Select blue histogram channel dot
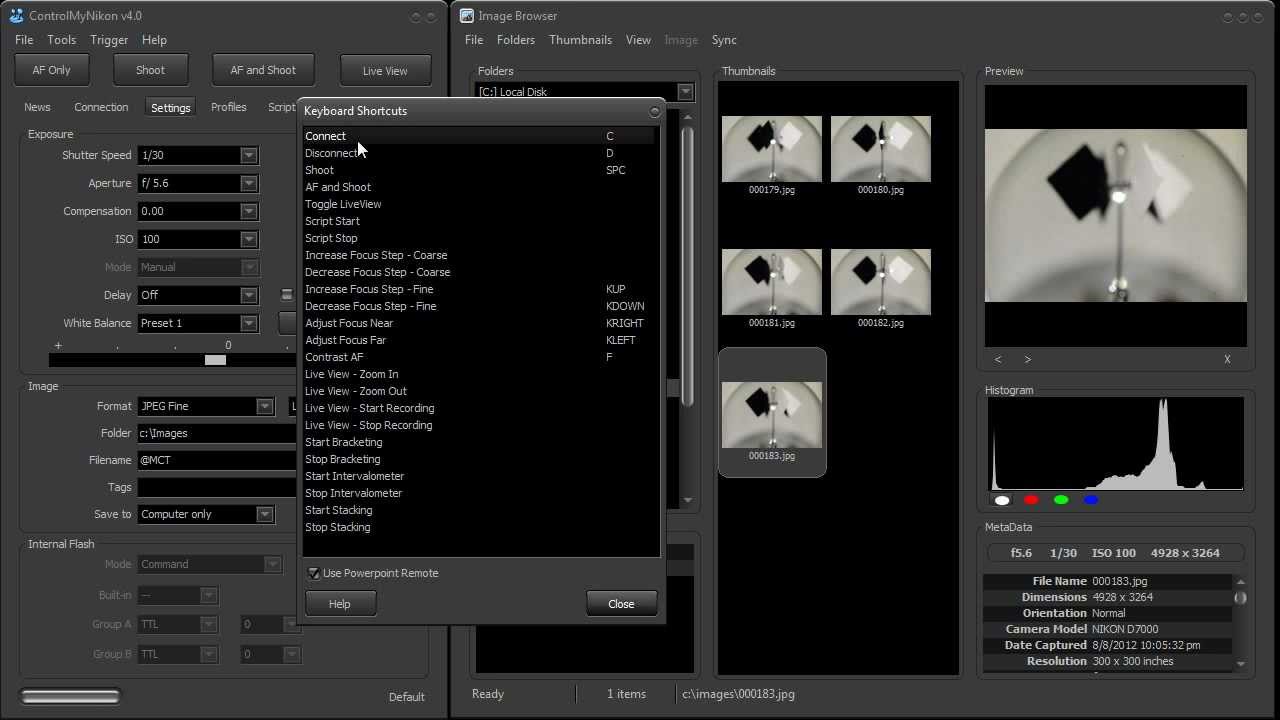The image size is (1280, 720). 1091,500
